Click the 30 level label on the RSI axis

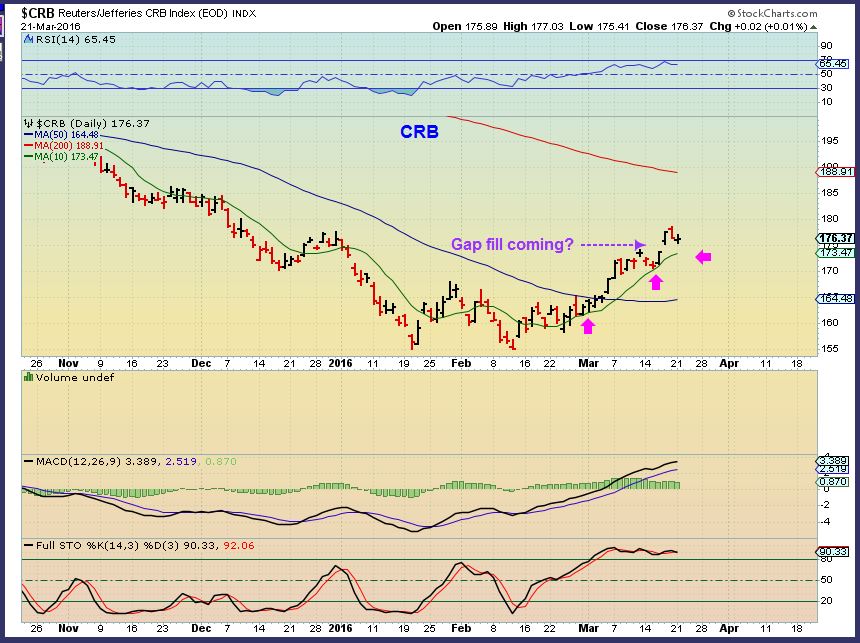pyautogui.click(x=827, y=88)
